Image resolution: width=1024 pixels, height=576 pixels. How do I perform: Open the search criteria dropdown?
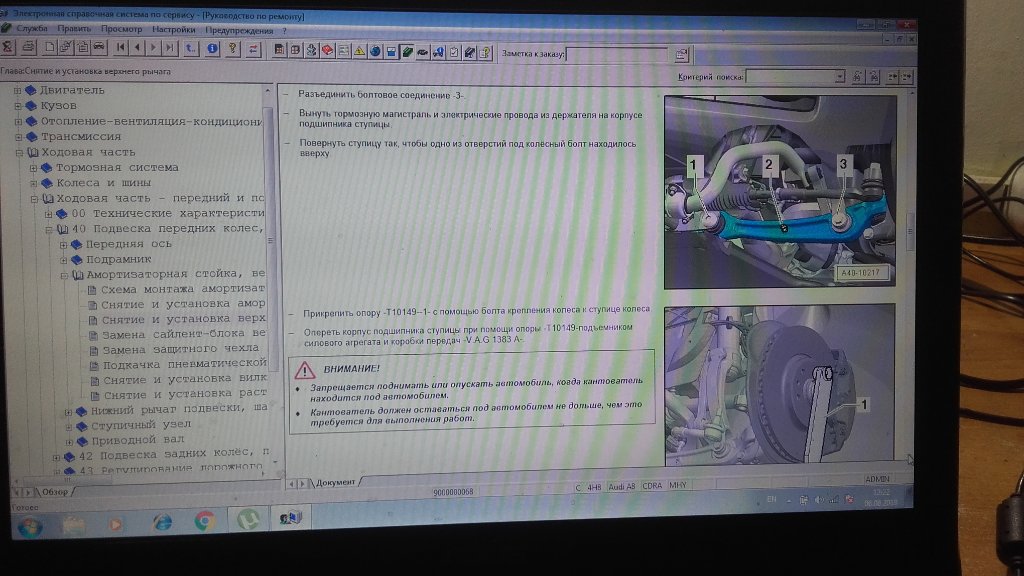(840, 77)
